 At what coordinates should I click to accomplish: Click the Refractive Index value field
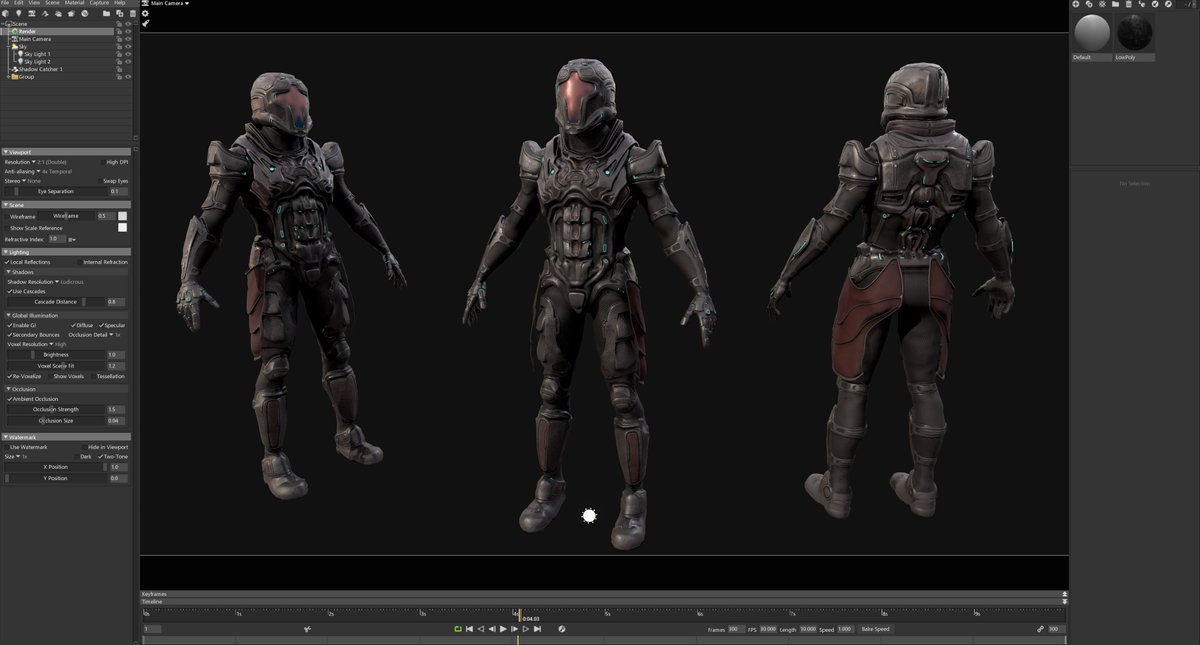pos(57,239)
